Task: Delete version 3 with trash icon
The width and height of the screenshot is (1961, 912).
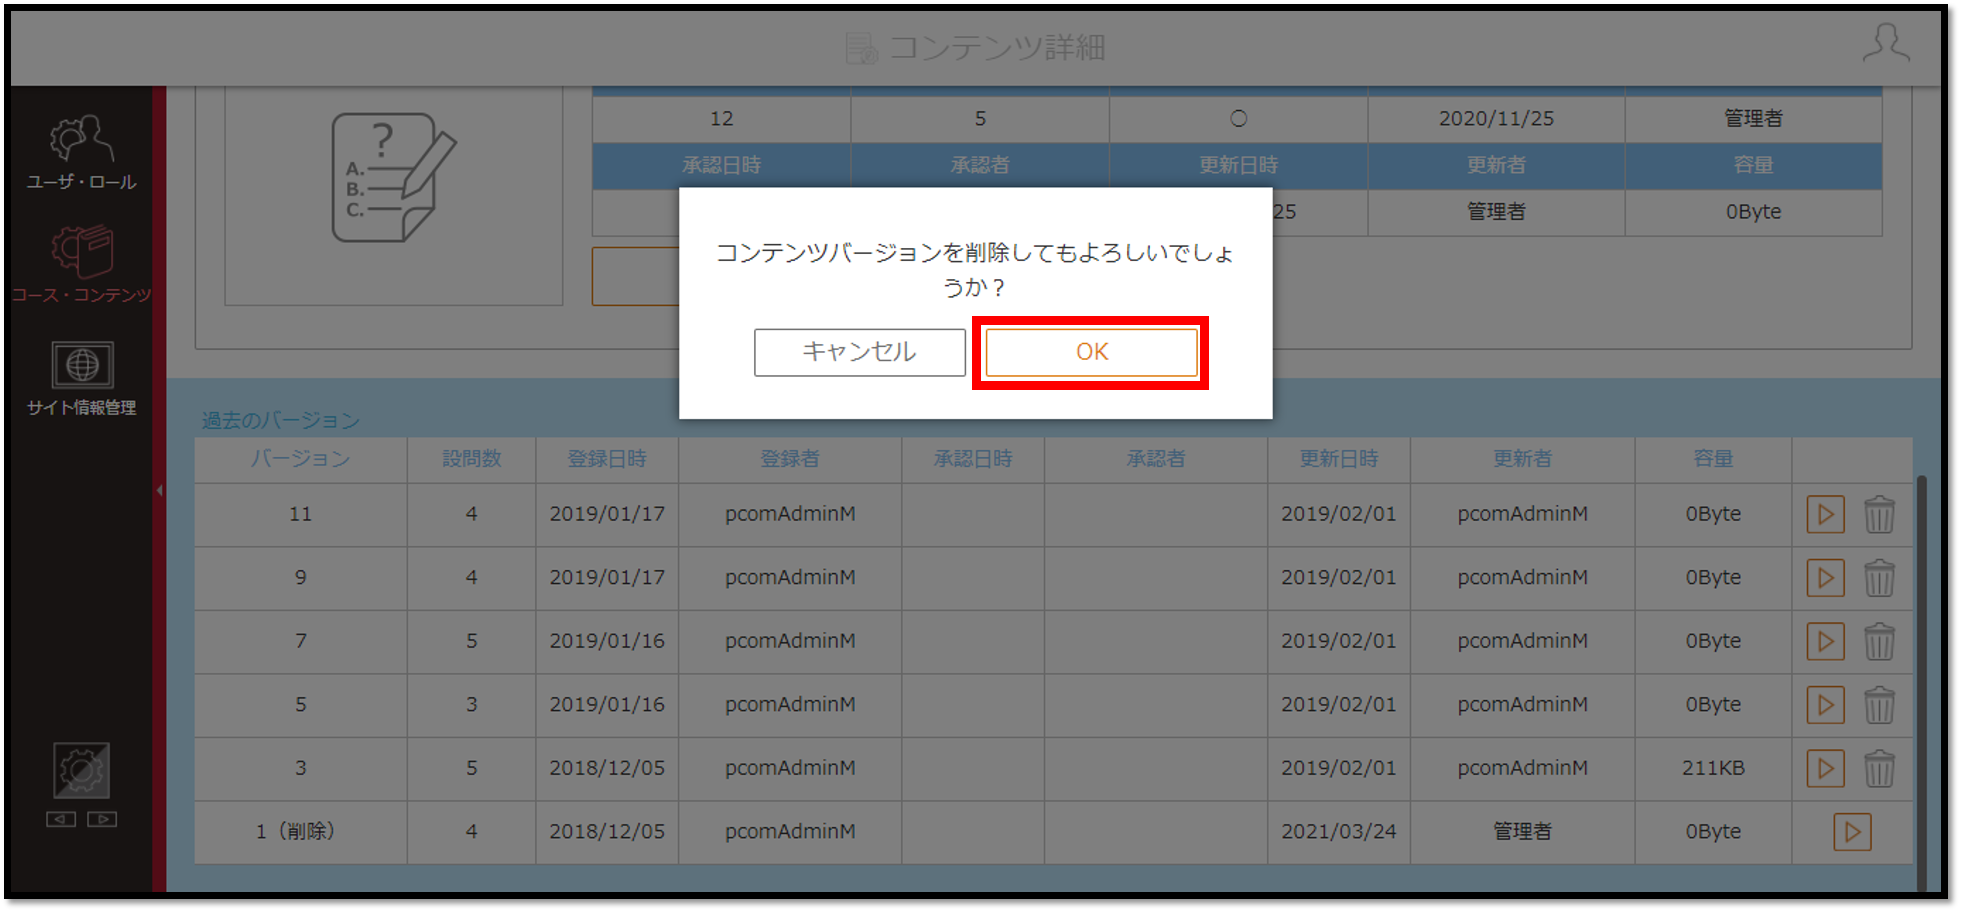Action: [x=1879, y=768]
